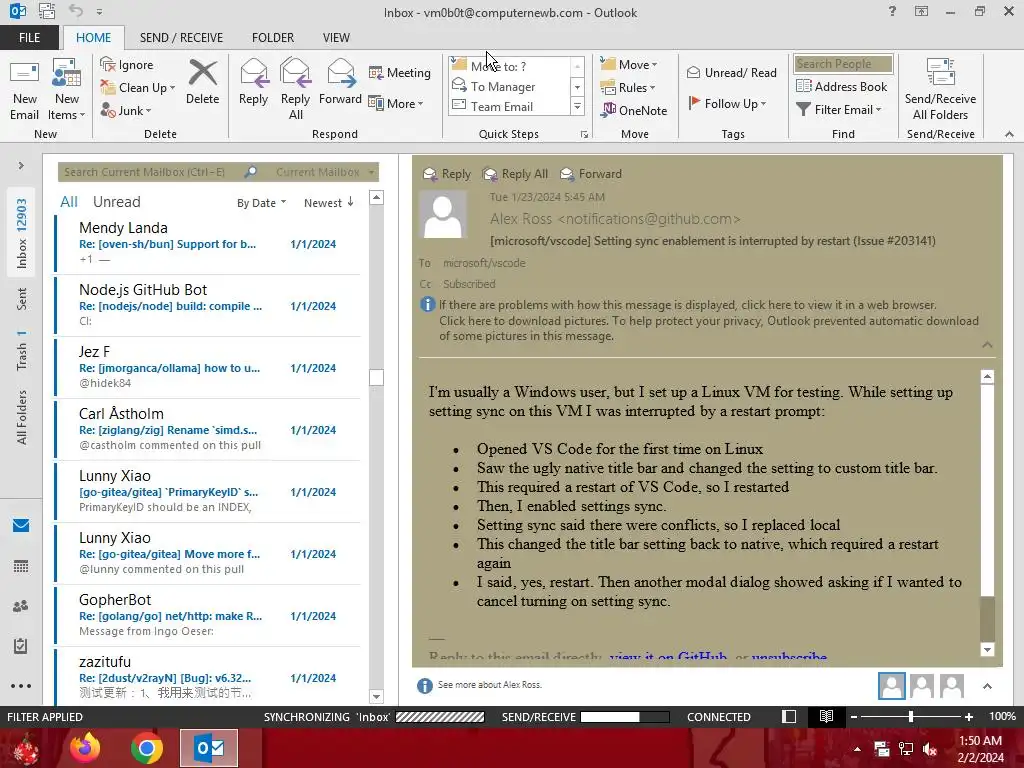1024x768 pixels.
Task: Open the Sent folder in sidebar
Action: click(x=22, y=299)
